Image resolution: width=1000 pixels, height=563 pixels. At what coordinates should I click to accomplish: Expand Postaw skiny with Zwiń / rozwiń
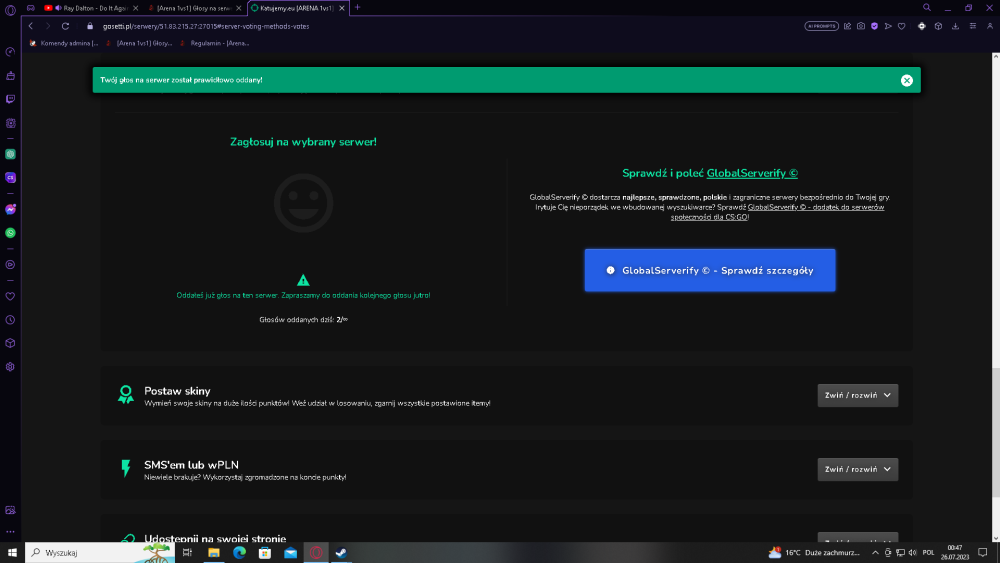click(x=858, y=395)
